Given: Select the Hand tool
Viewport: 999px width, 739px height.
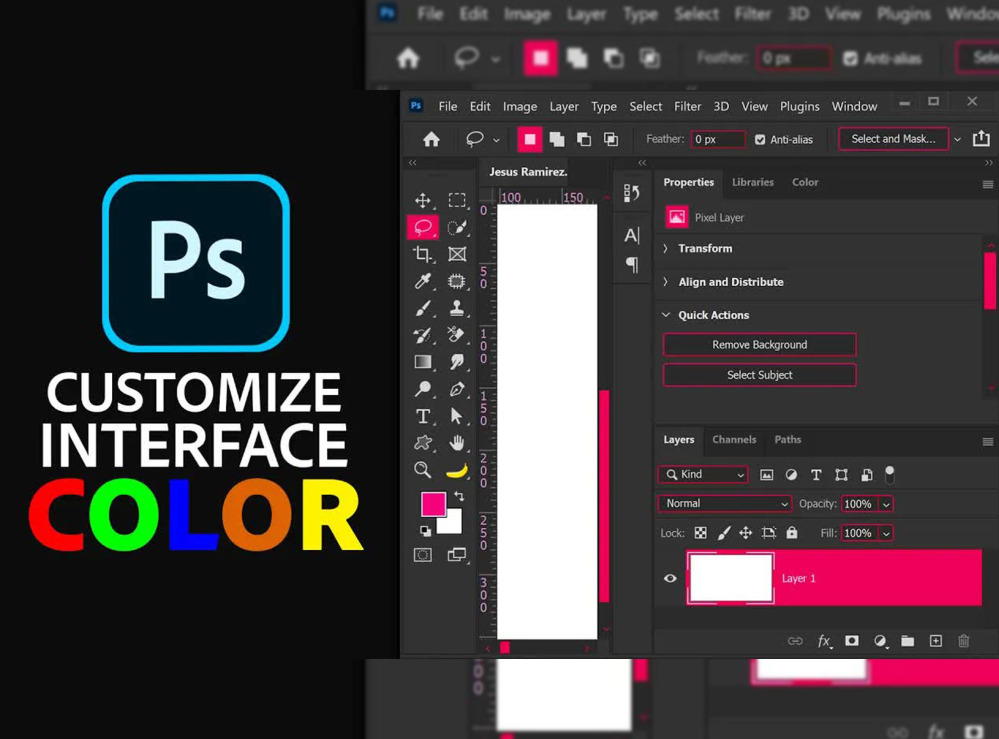Looking at the screenshot, I should [x=457, y=442].
